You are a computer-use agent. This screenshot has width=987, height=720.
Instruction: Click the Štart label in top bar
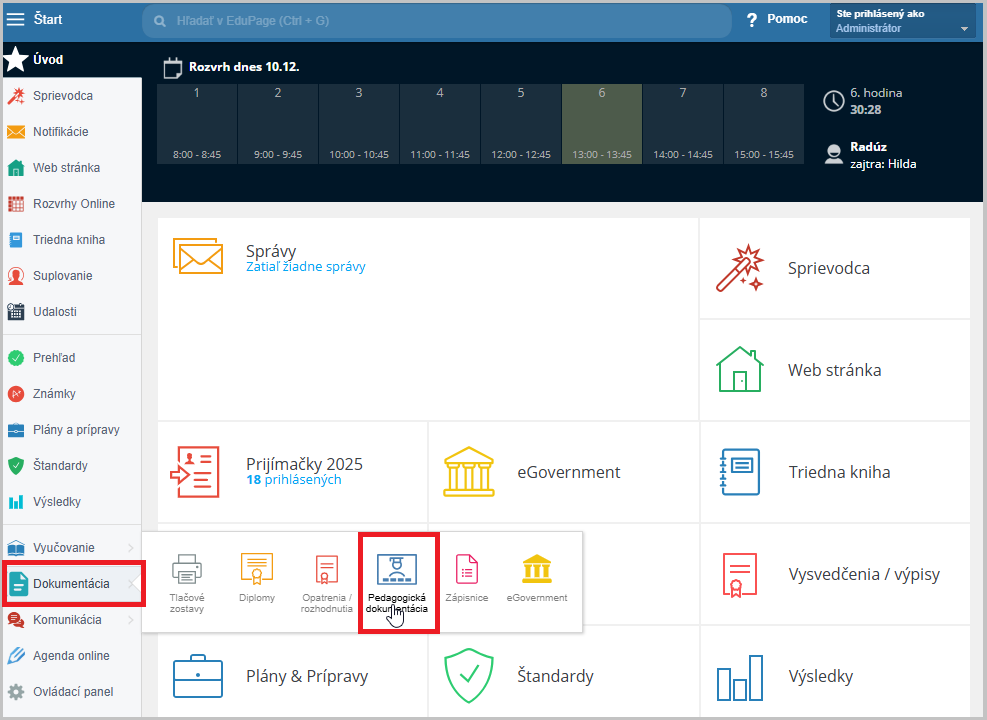coord(48,20)
